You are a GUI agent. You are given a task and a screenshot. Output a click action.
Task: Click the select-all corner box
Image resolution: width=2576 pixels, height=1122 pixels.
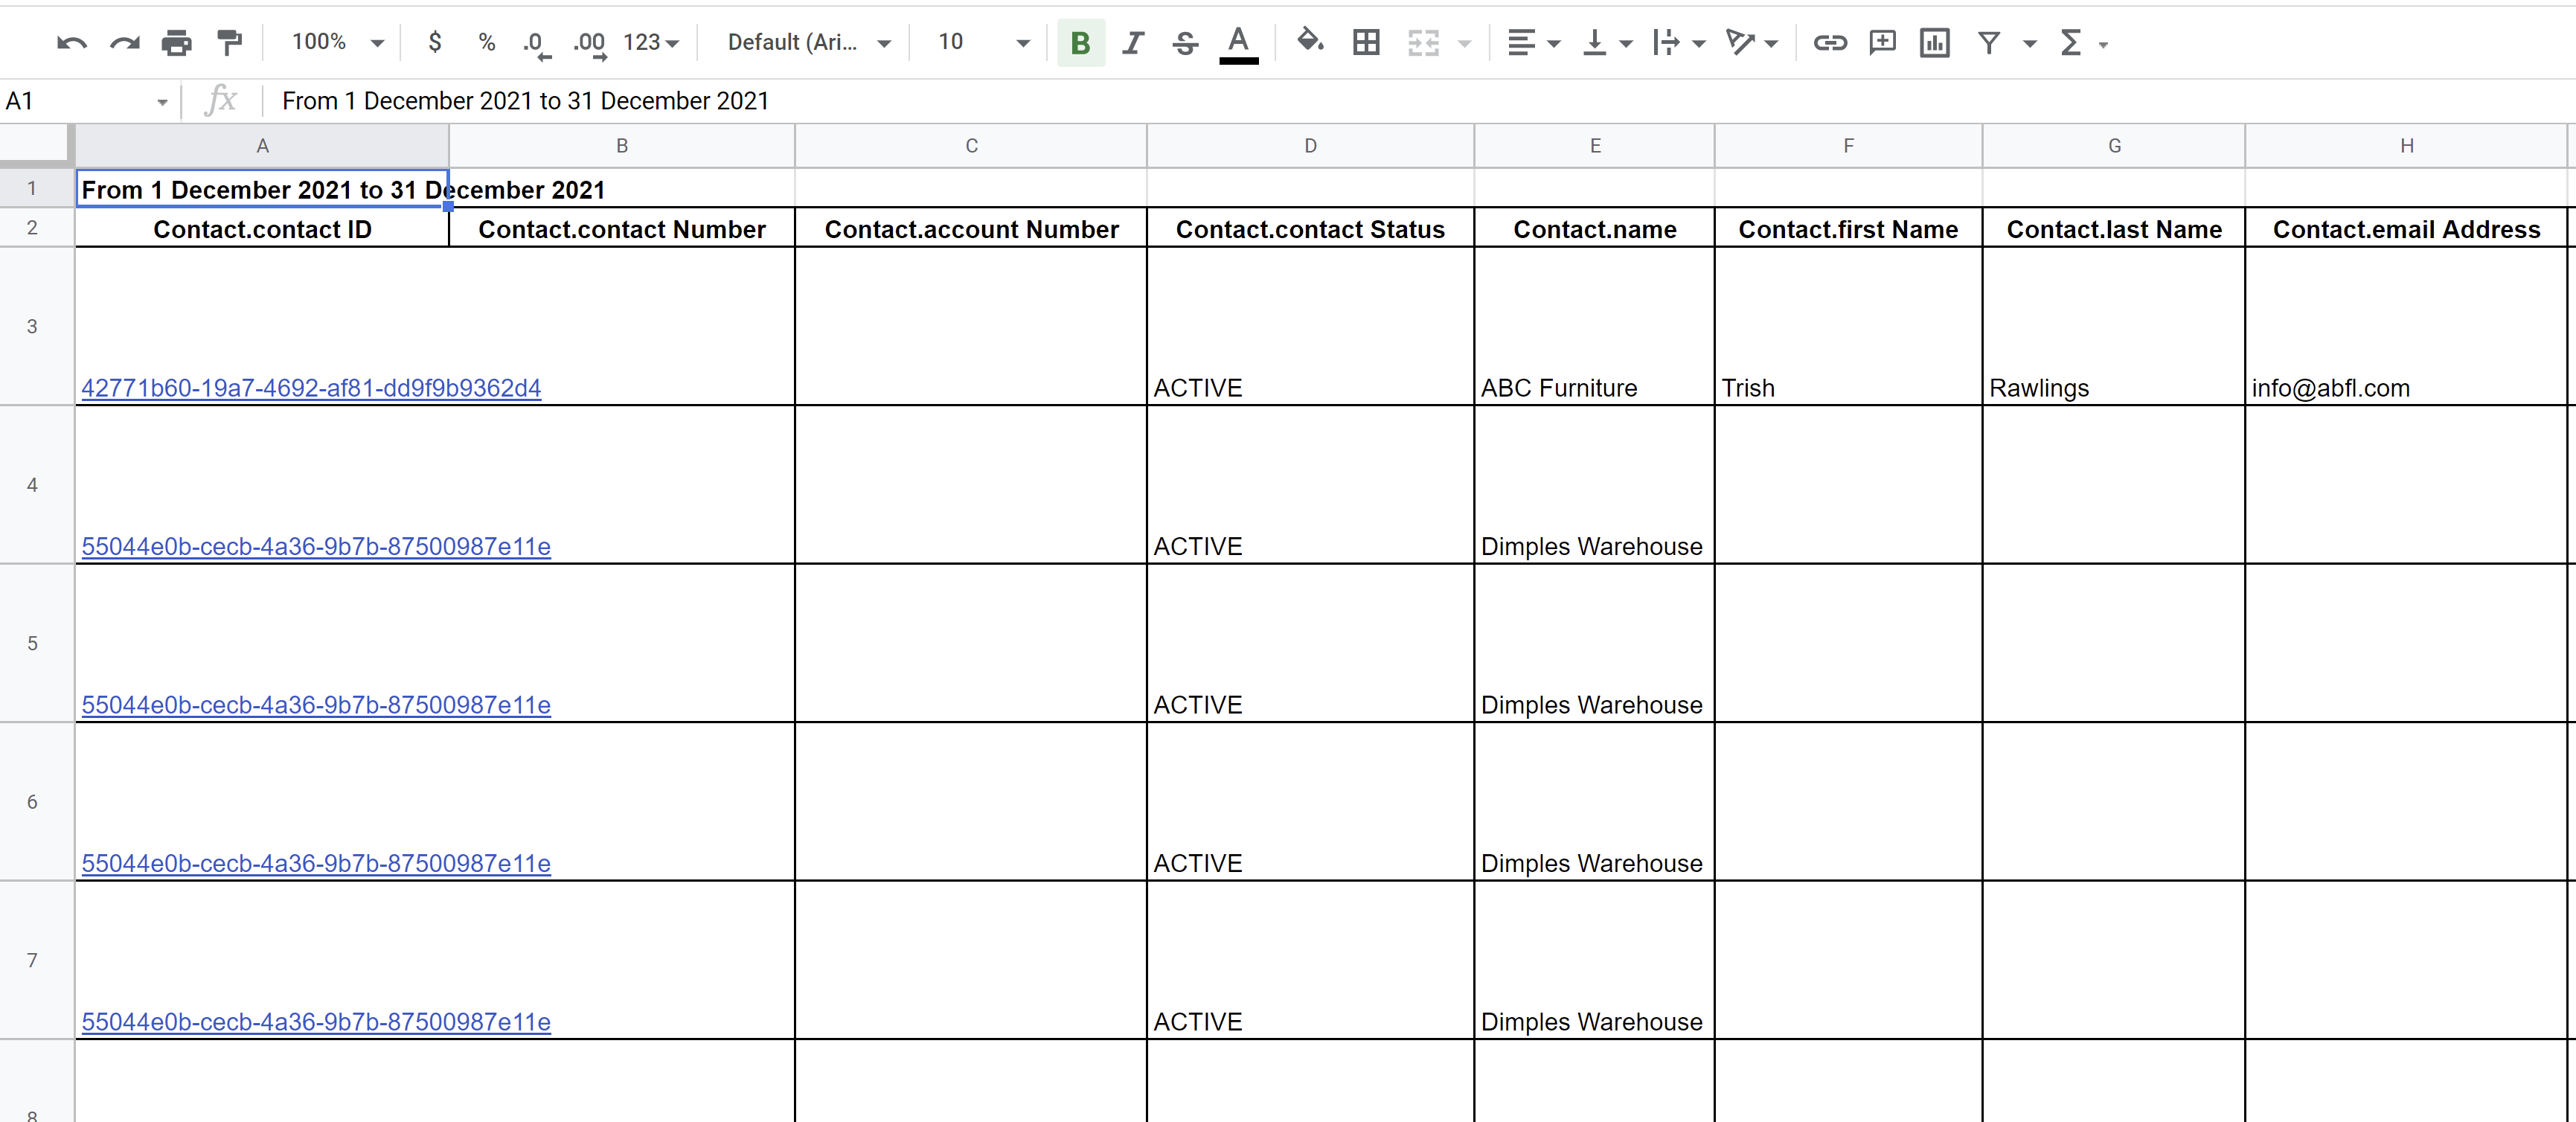[36, 146]
